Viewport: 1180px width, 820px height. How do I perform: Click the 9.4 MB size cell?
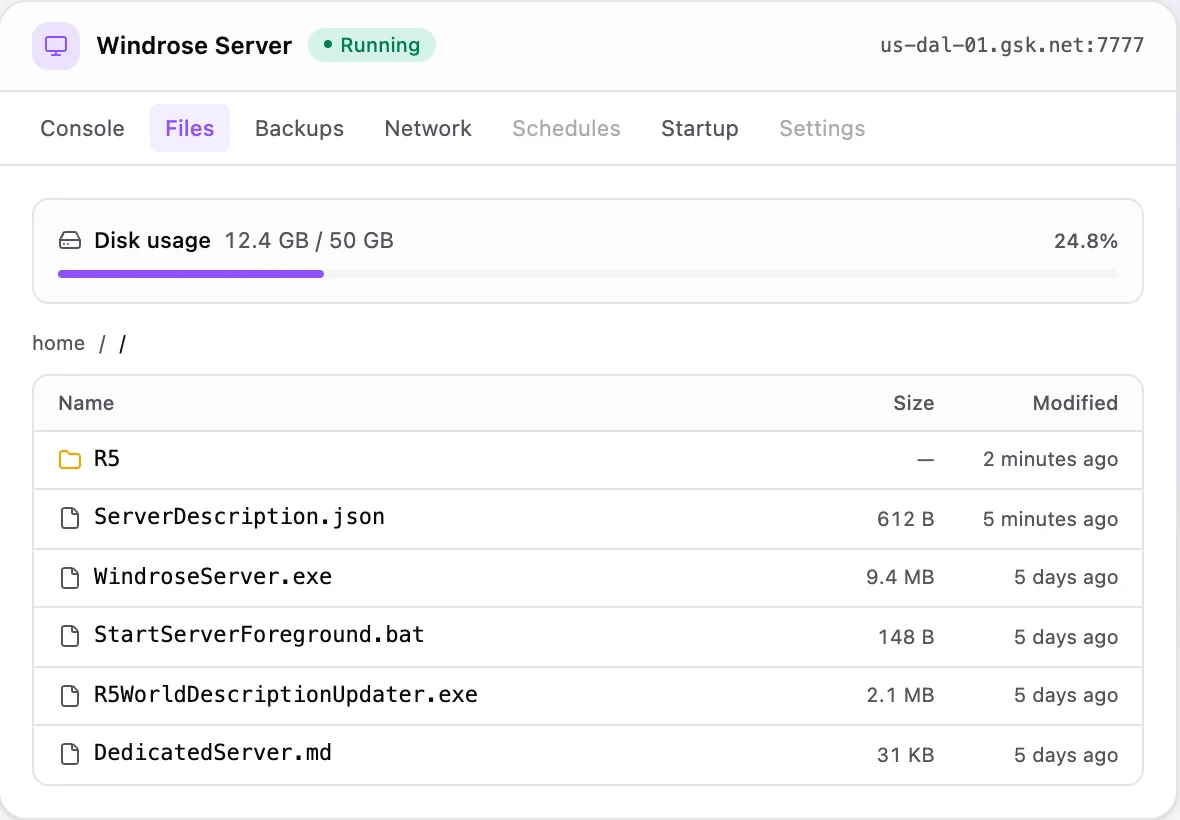coord(900,577)
